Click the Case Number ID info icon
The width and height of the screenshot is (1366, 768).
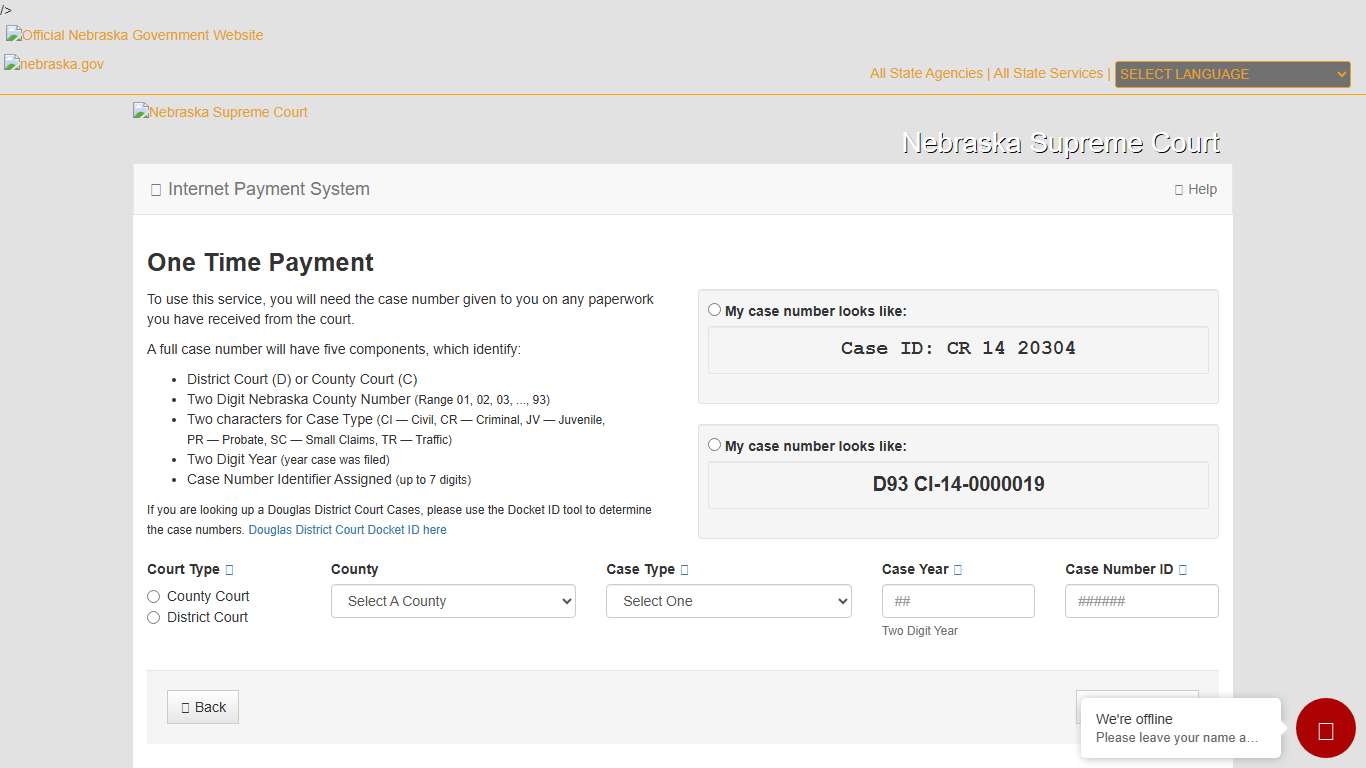click(x=1183, y=569)
